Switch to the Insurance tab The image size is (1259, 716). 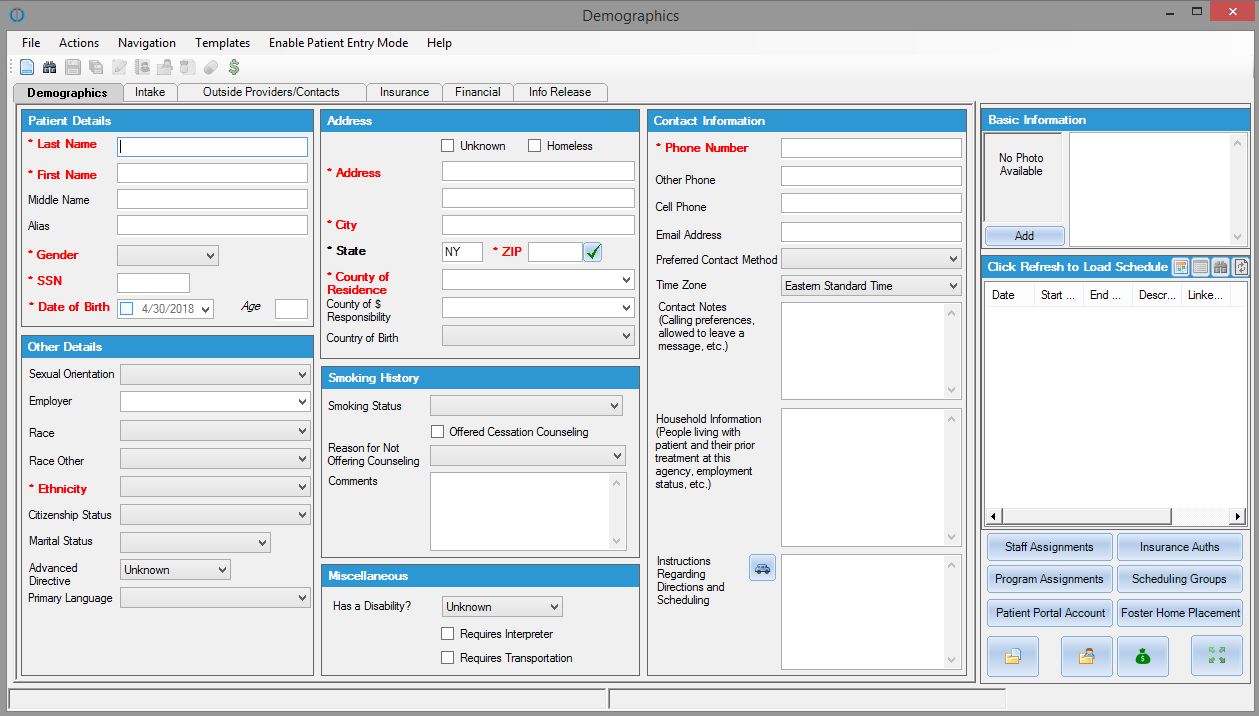404,92
